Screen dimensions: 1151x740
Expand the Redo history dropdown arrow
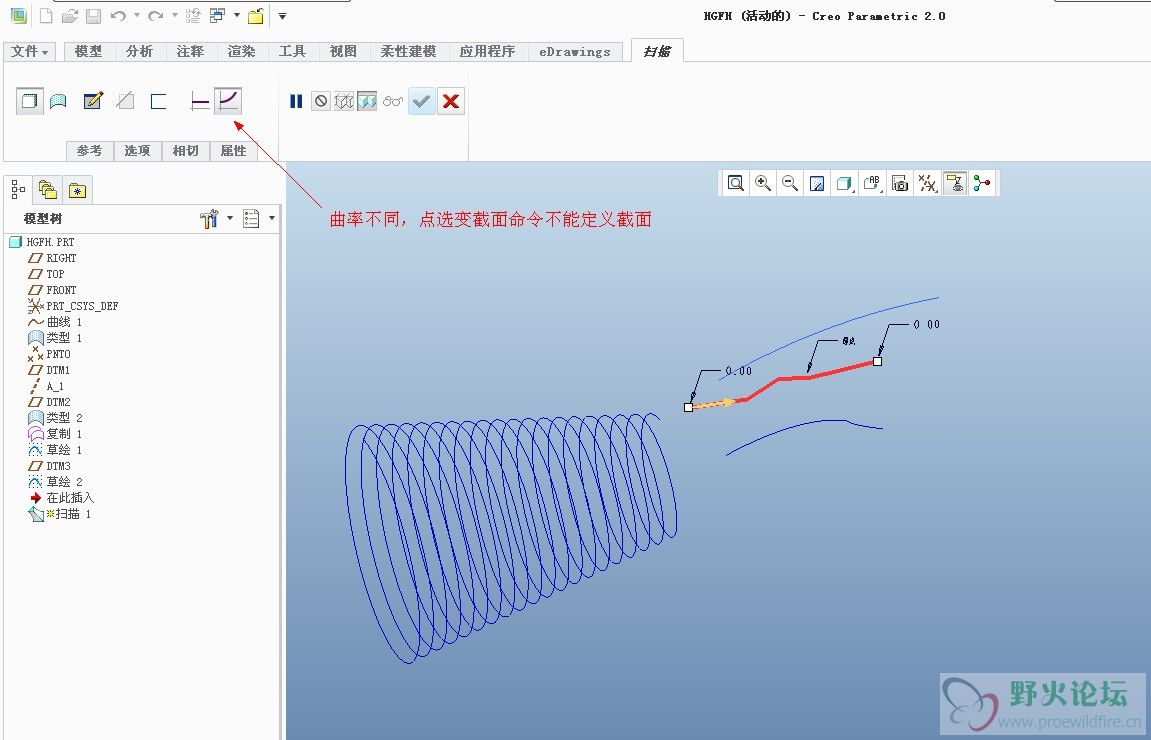(175, 15)
